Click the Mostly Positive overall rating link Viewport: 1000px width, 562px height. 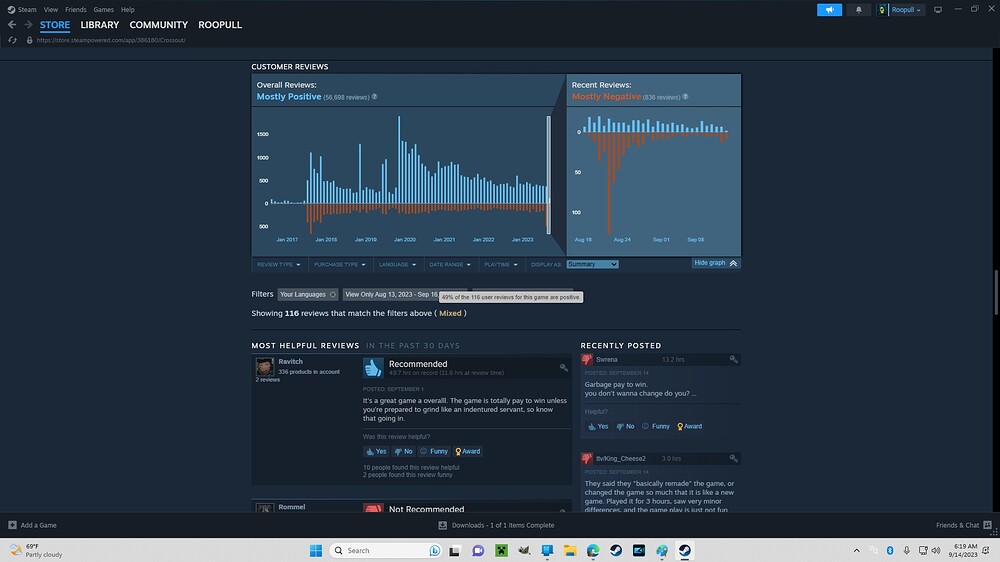[288, 96]
